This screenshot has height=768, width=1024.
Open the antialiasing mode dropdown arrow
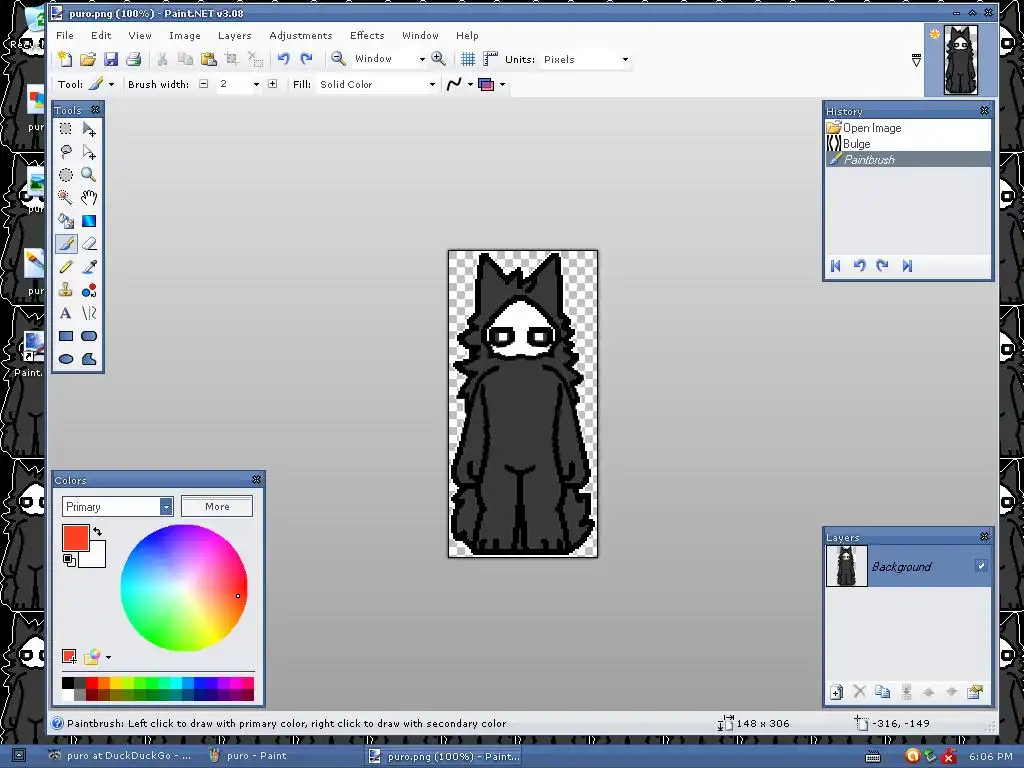(x=470, y=84)
